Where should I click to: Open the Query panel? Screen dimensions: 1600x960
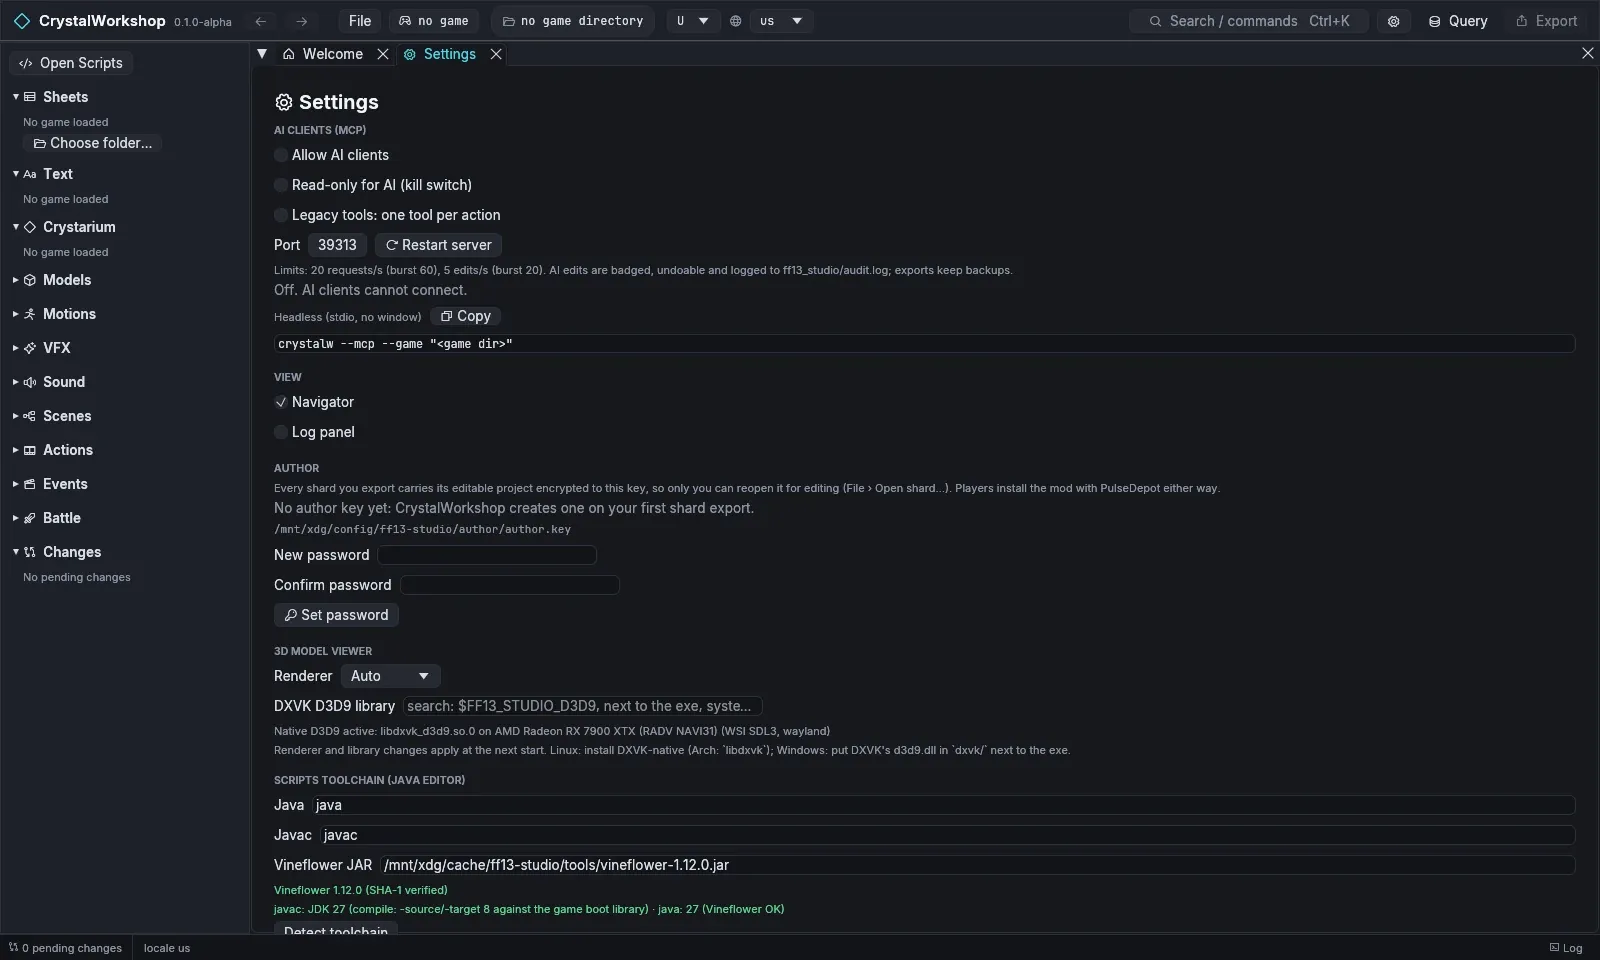tap(1457, 21)
